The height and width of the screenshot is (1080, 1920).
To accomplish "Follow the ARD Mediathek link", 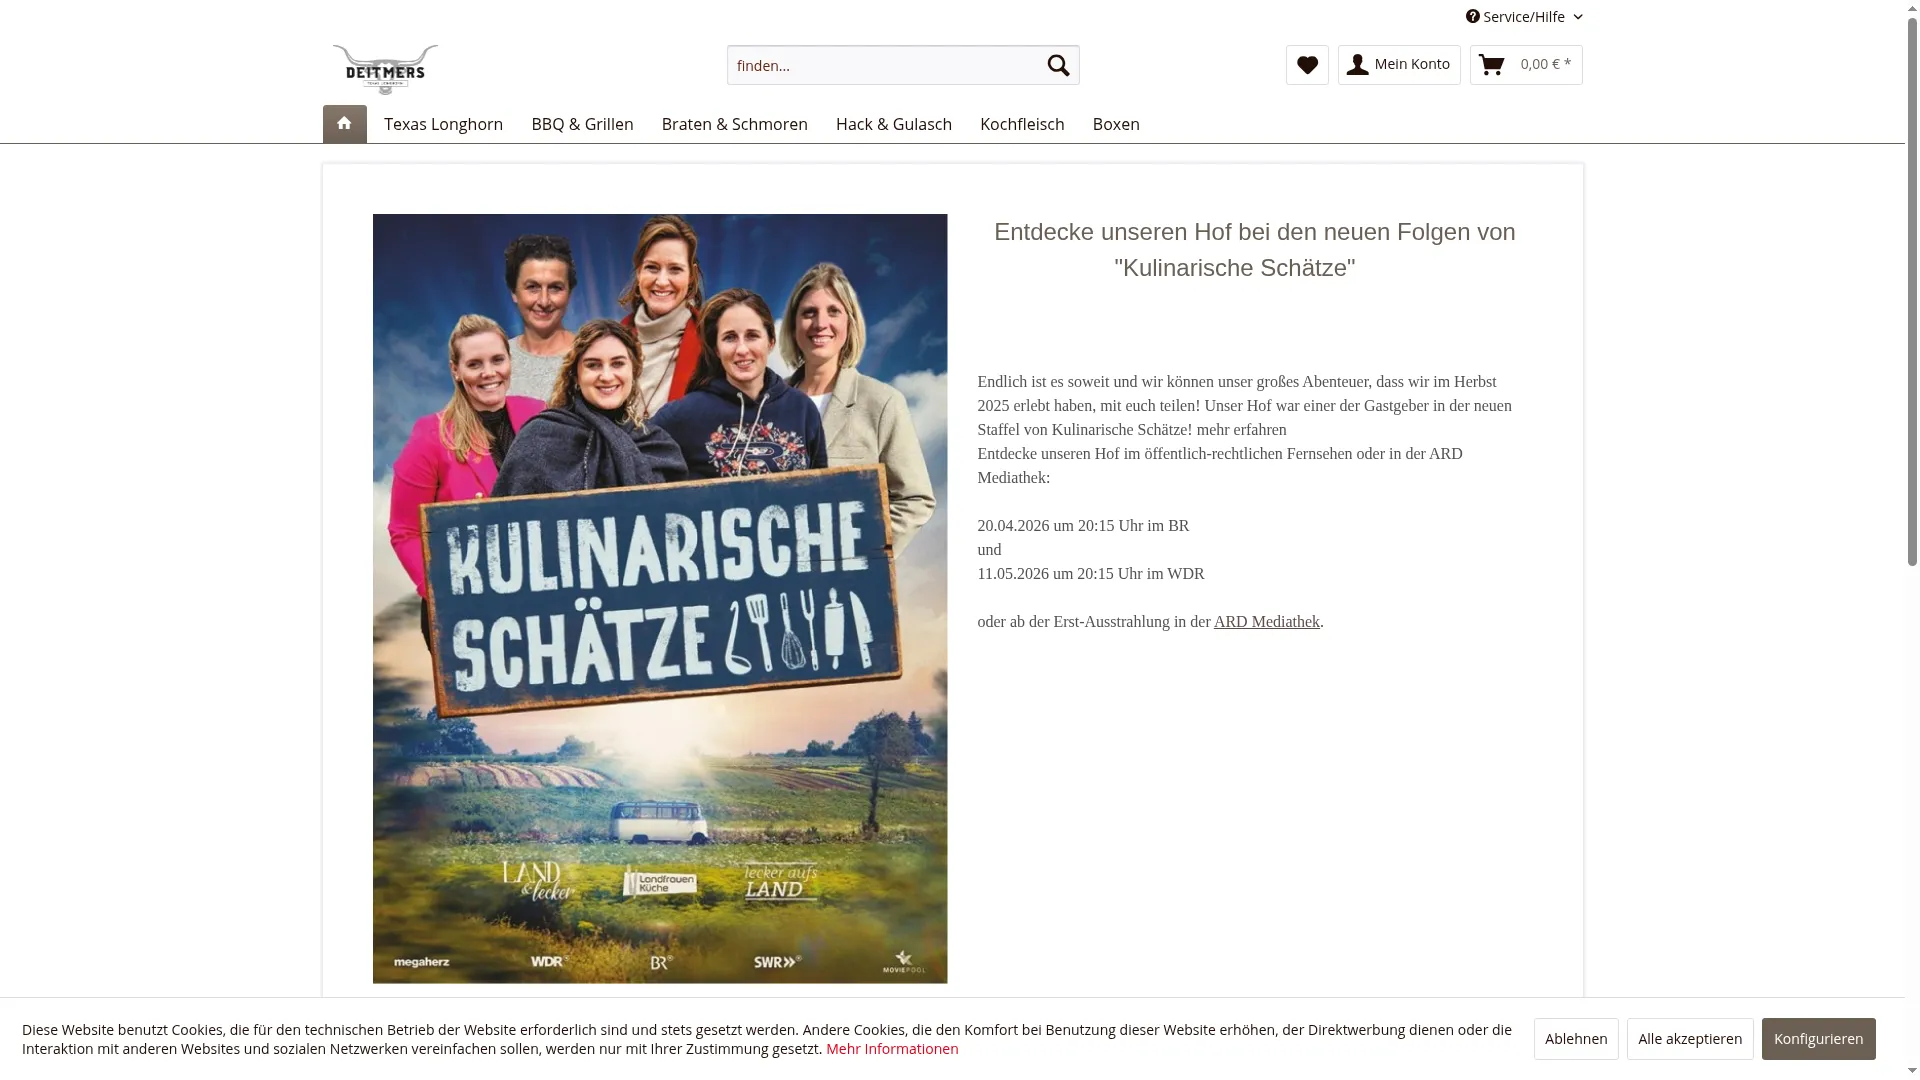I will pyautogui.click(x=1266, y=622).
